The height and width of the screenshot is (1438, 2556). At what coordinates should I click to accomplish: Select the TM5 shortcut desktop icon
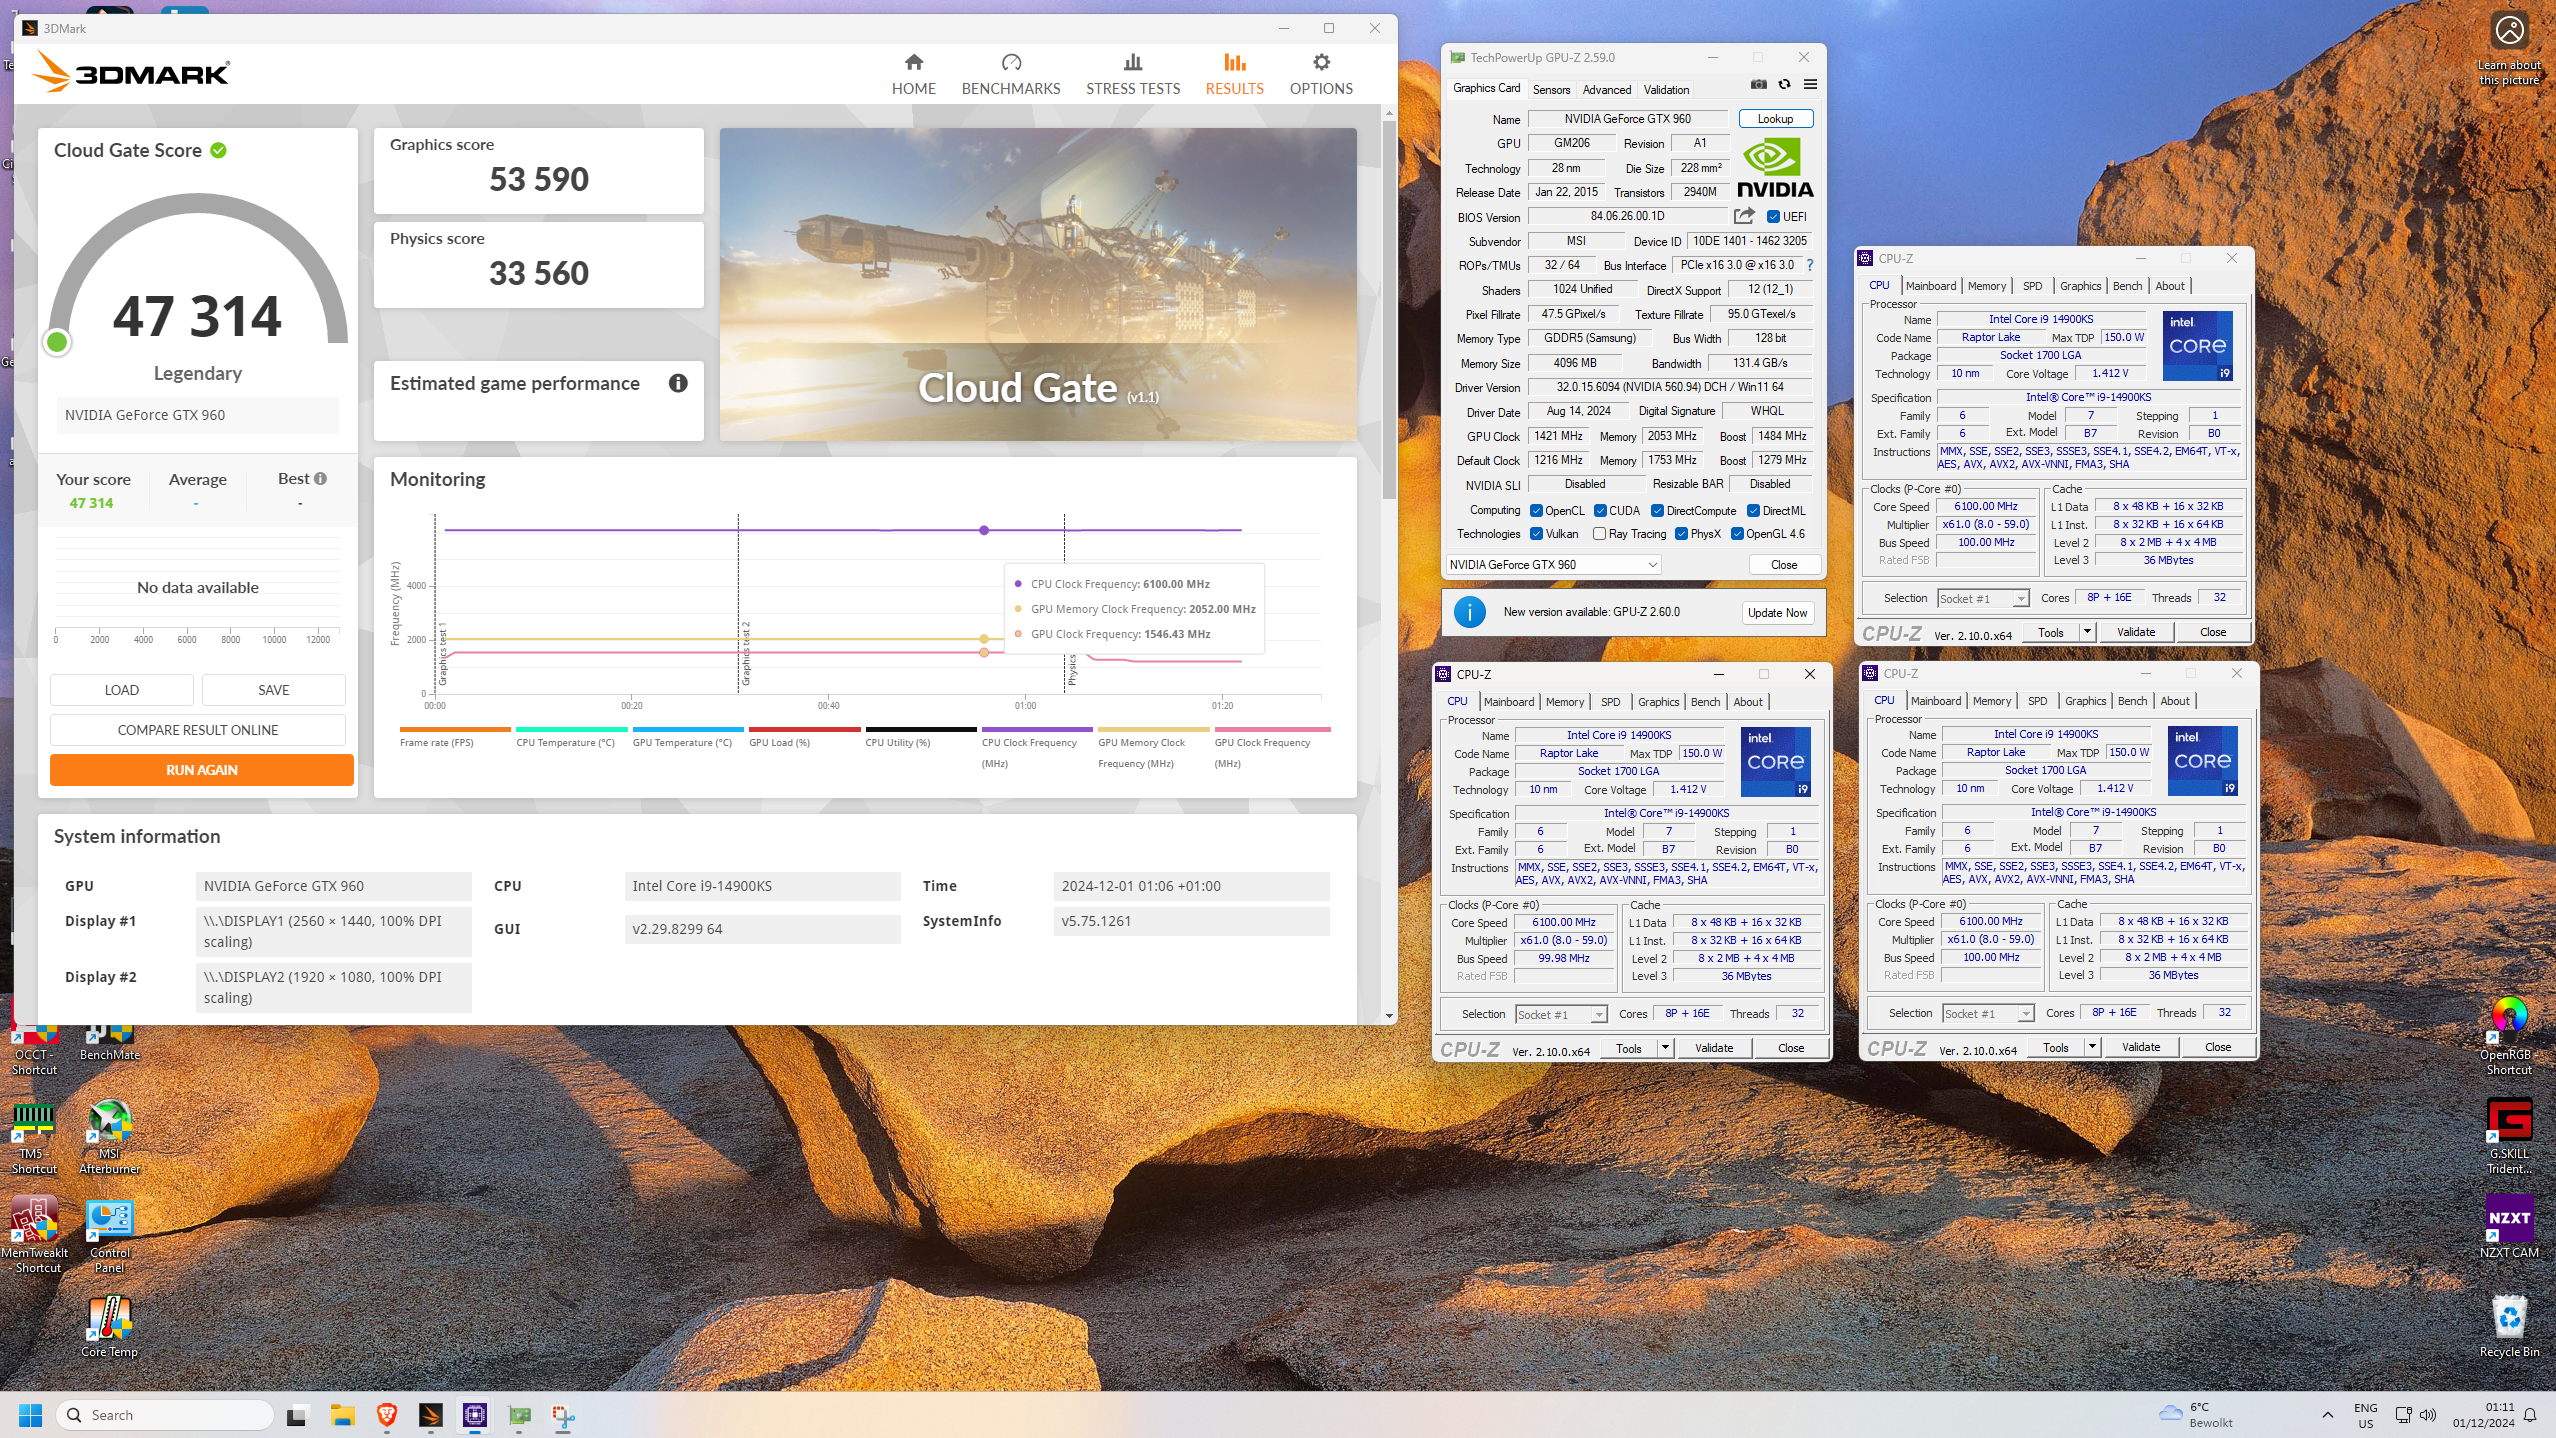[x=34, y=1137]
